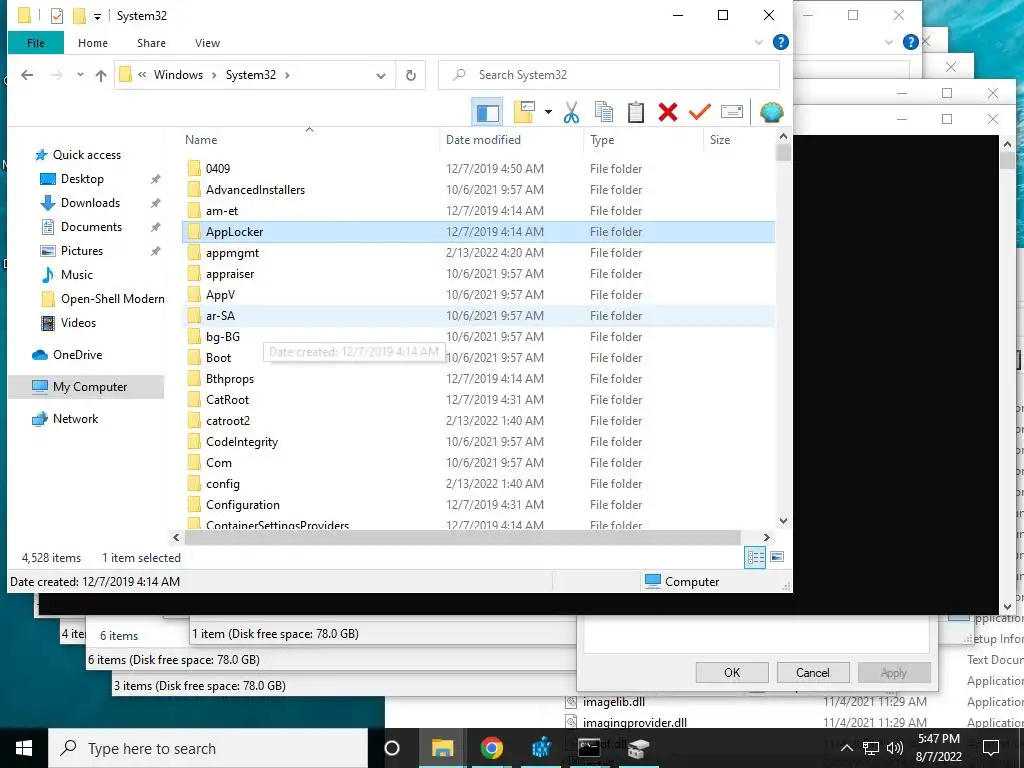Click the title bar New Folder icon
The width and height of the screenshot is (1024, 768).
(x=79, y=15)
